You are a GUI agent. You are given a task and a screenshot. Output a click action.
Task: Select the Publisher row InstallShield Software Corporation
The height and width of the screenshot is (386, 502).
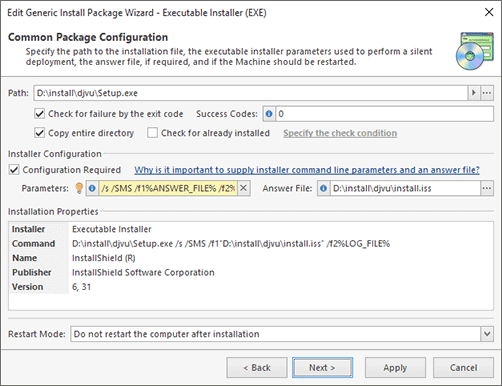pyautogui.click(x=251, y=272)
